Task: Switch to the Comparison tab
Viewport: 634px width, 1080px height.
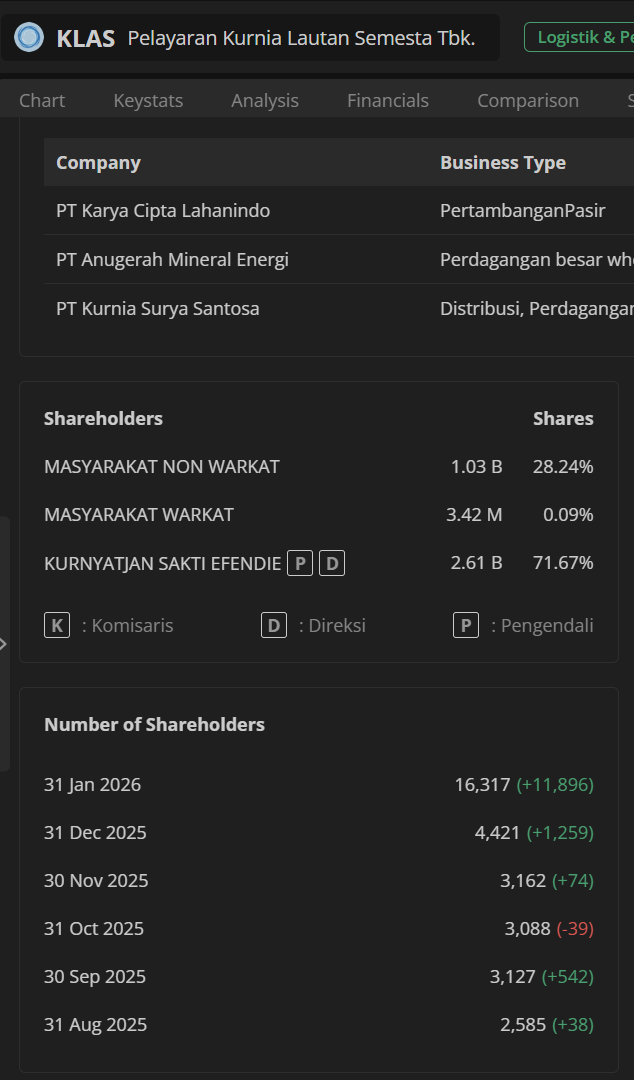Action: pos(527,100)
